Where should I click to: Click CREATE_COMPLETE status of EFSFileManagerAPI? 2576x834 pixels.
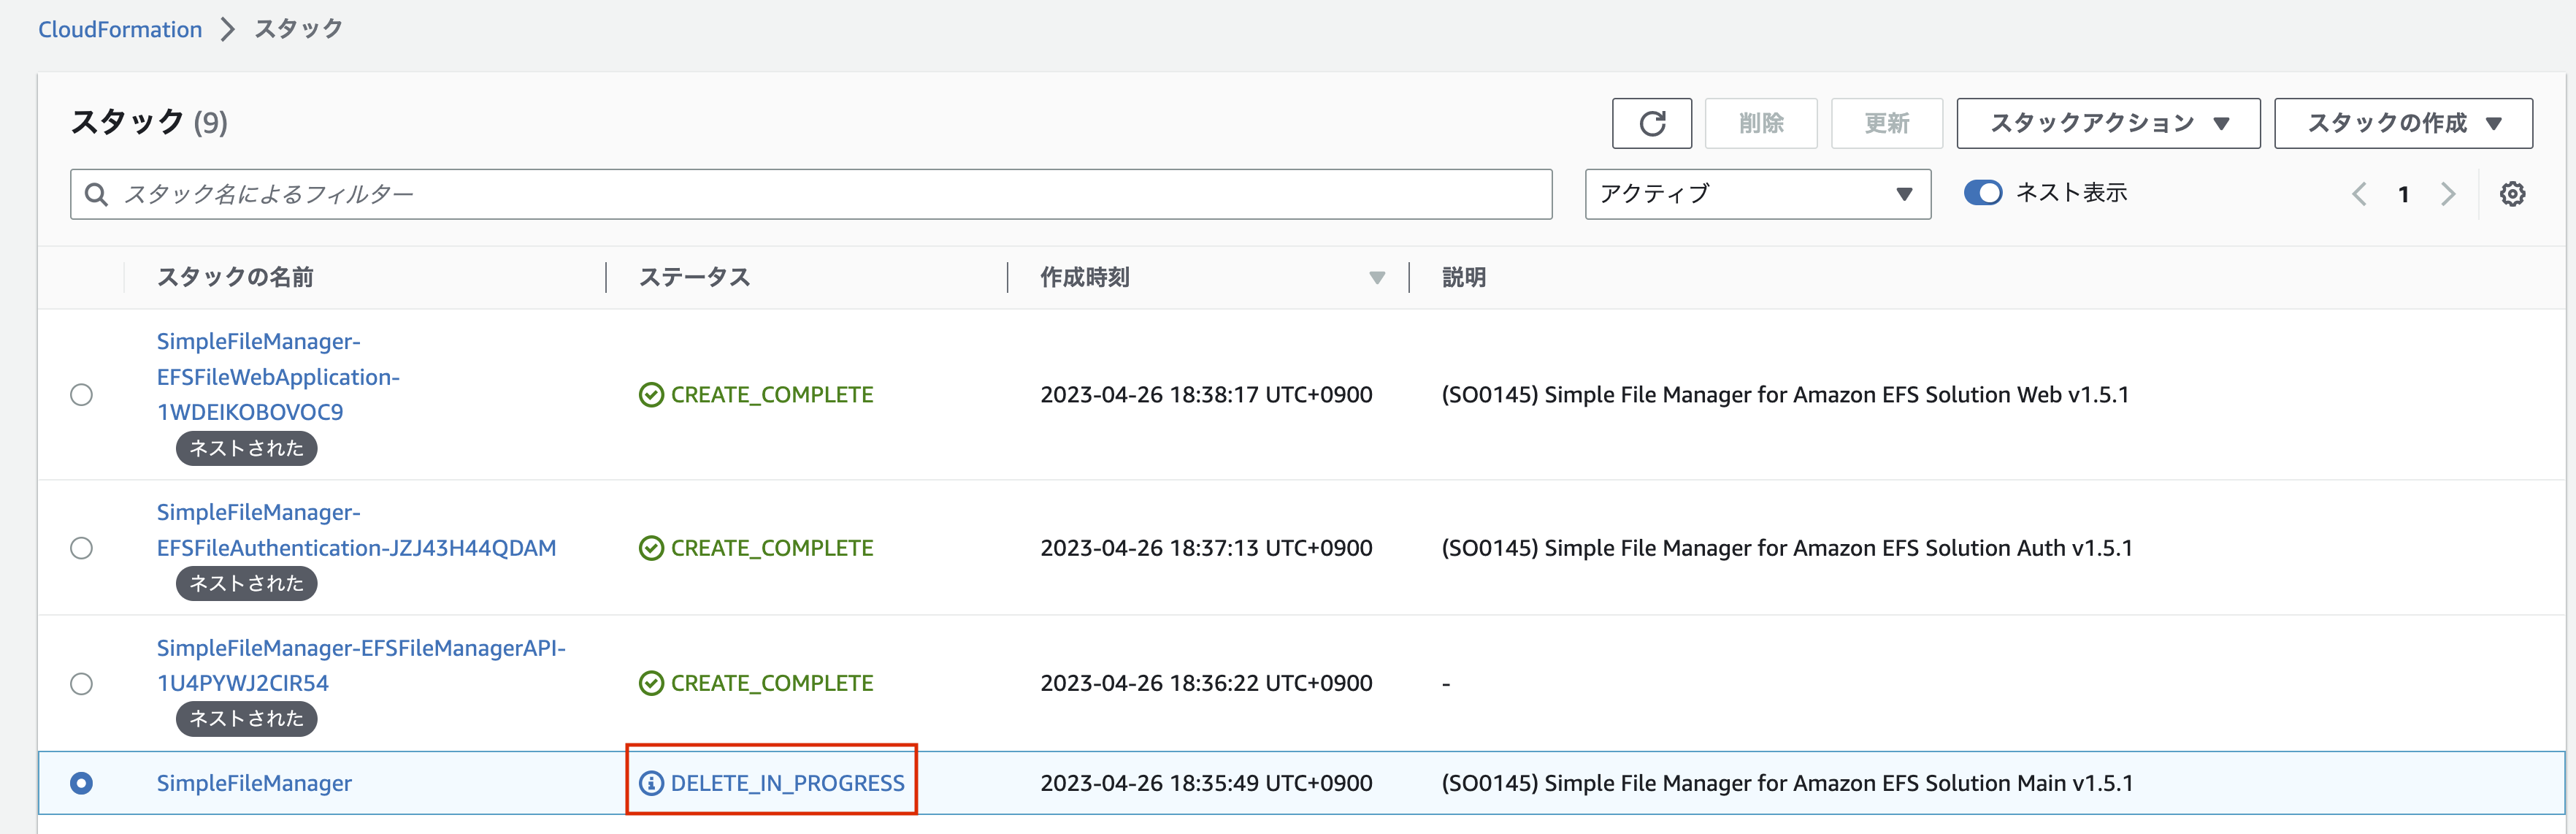coord(772,683)
